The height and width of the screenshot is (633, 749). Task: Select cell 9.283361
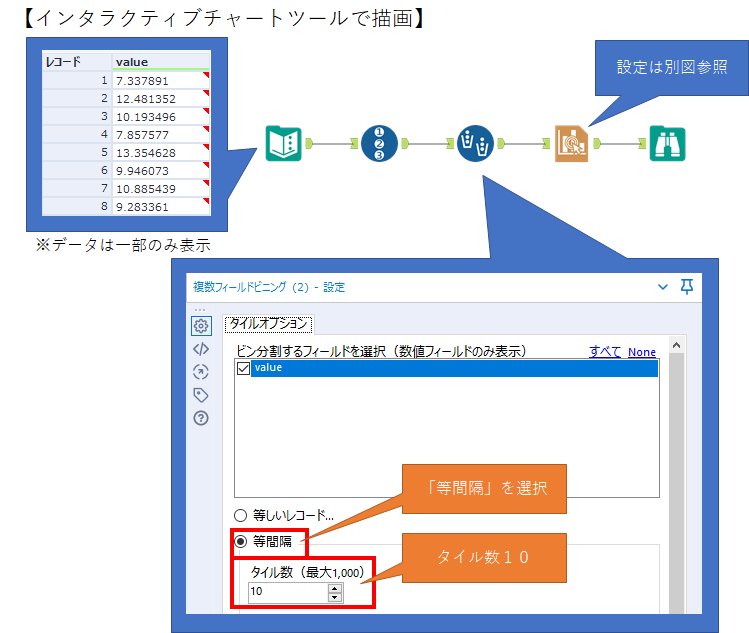point(161,207)
